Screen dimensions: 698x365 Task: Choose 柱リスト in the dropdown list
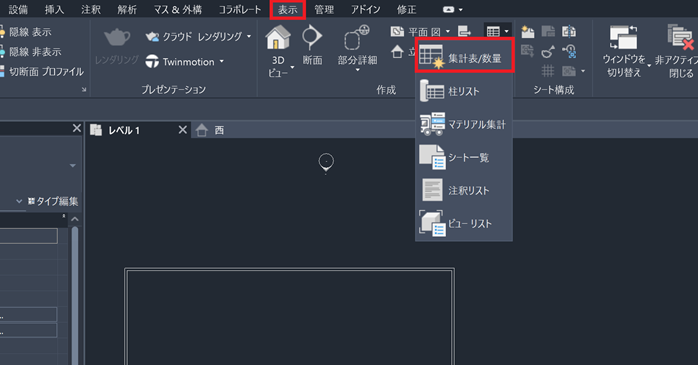click(x=464, y=91)
